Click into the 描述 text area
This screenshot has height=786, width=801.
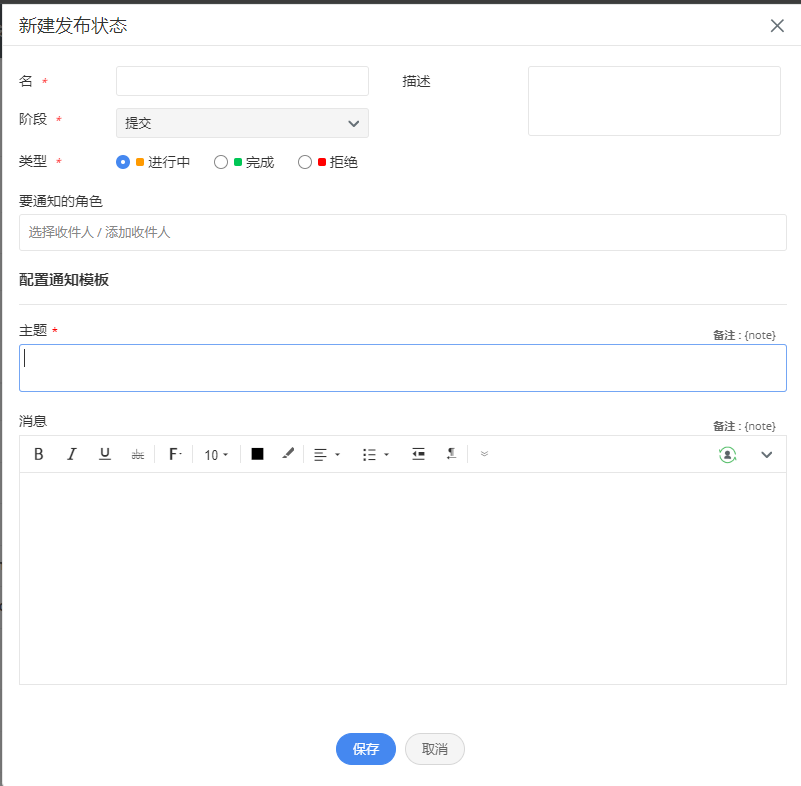[x=654, y=101]
